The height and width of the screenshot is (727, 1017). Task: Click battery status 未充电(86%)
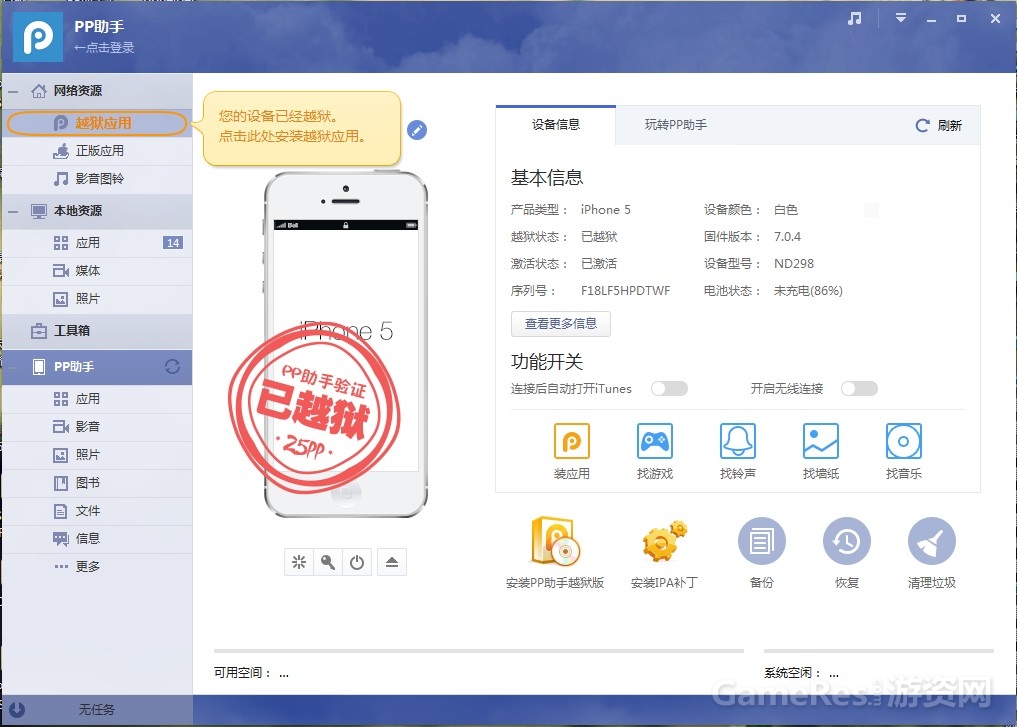coord(808,291)
